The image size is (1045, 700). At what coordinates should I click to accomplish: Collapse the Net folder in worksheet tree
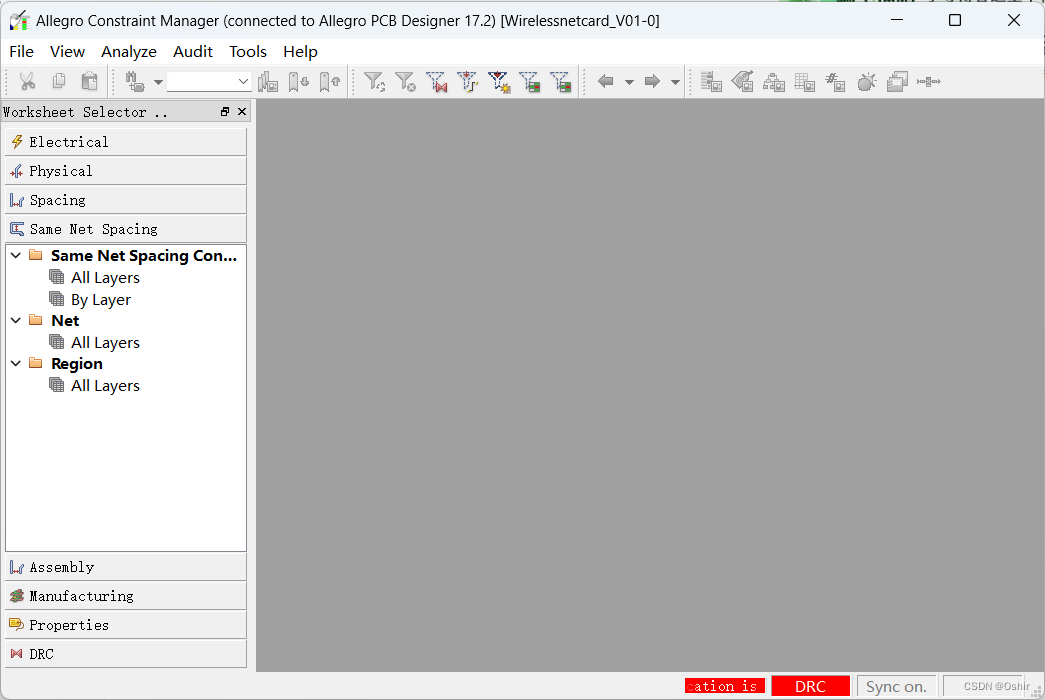(x=16, y=321)
